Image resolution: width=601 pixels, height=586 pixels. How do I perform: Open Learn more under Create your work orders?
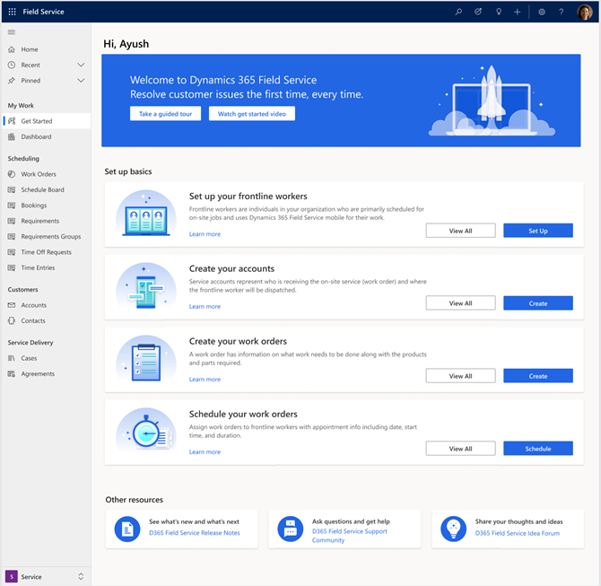tap(205, 379)
